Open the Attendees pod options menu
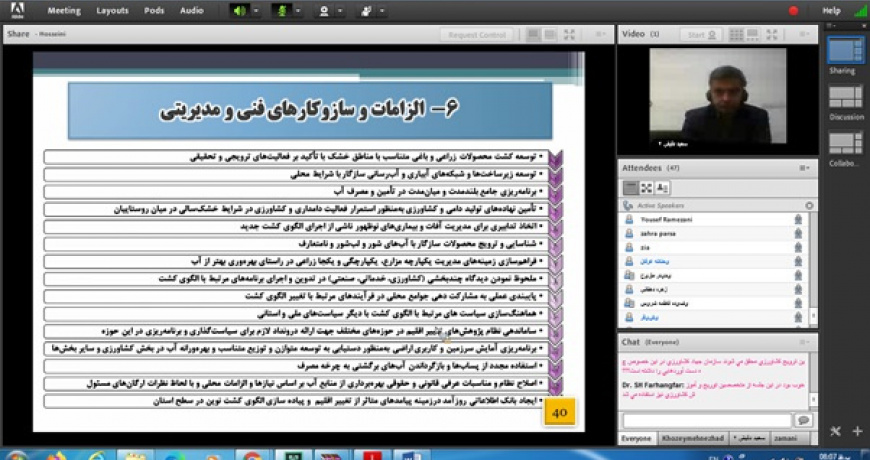The width and height of the screenshot is (870, 460). point(805,168)
